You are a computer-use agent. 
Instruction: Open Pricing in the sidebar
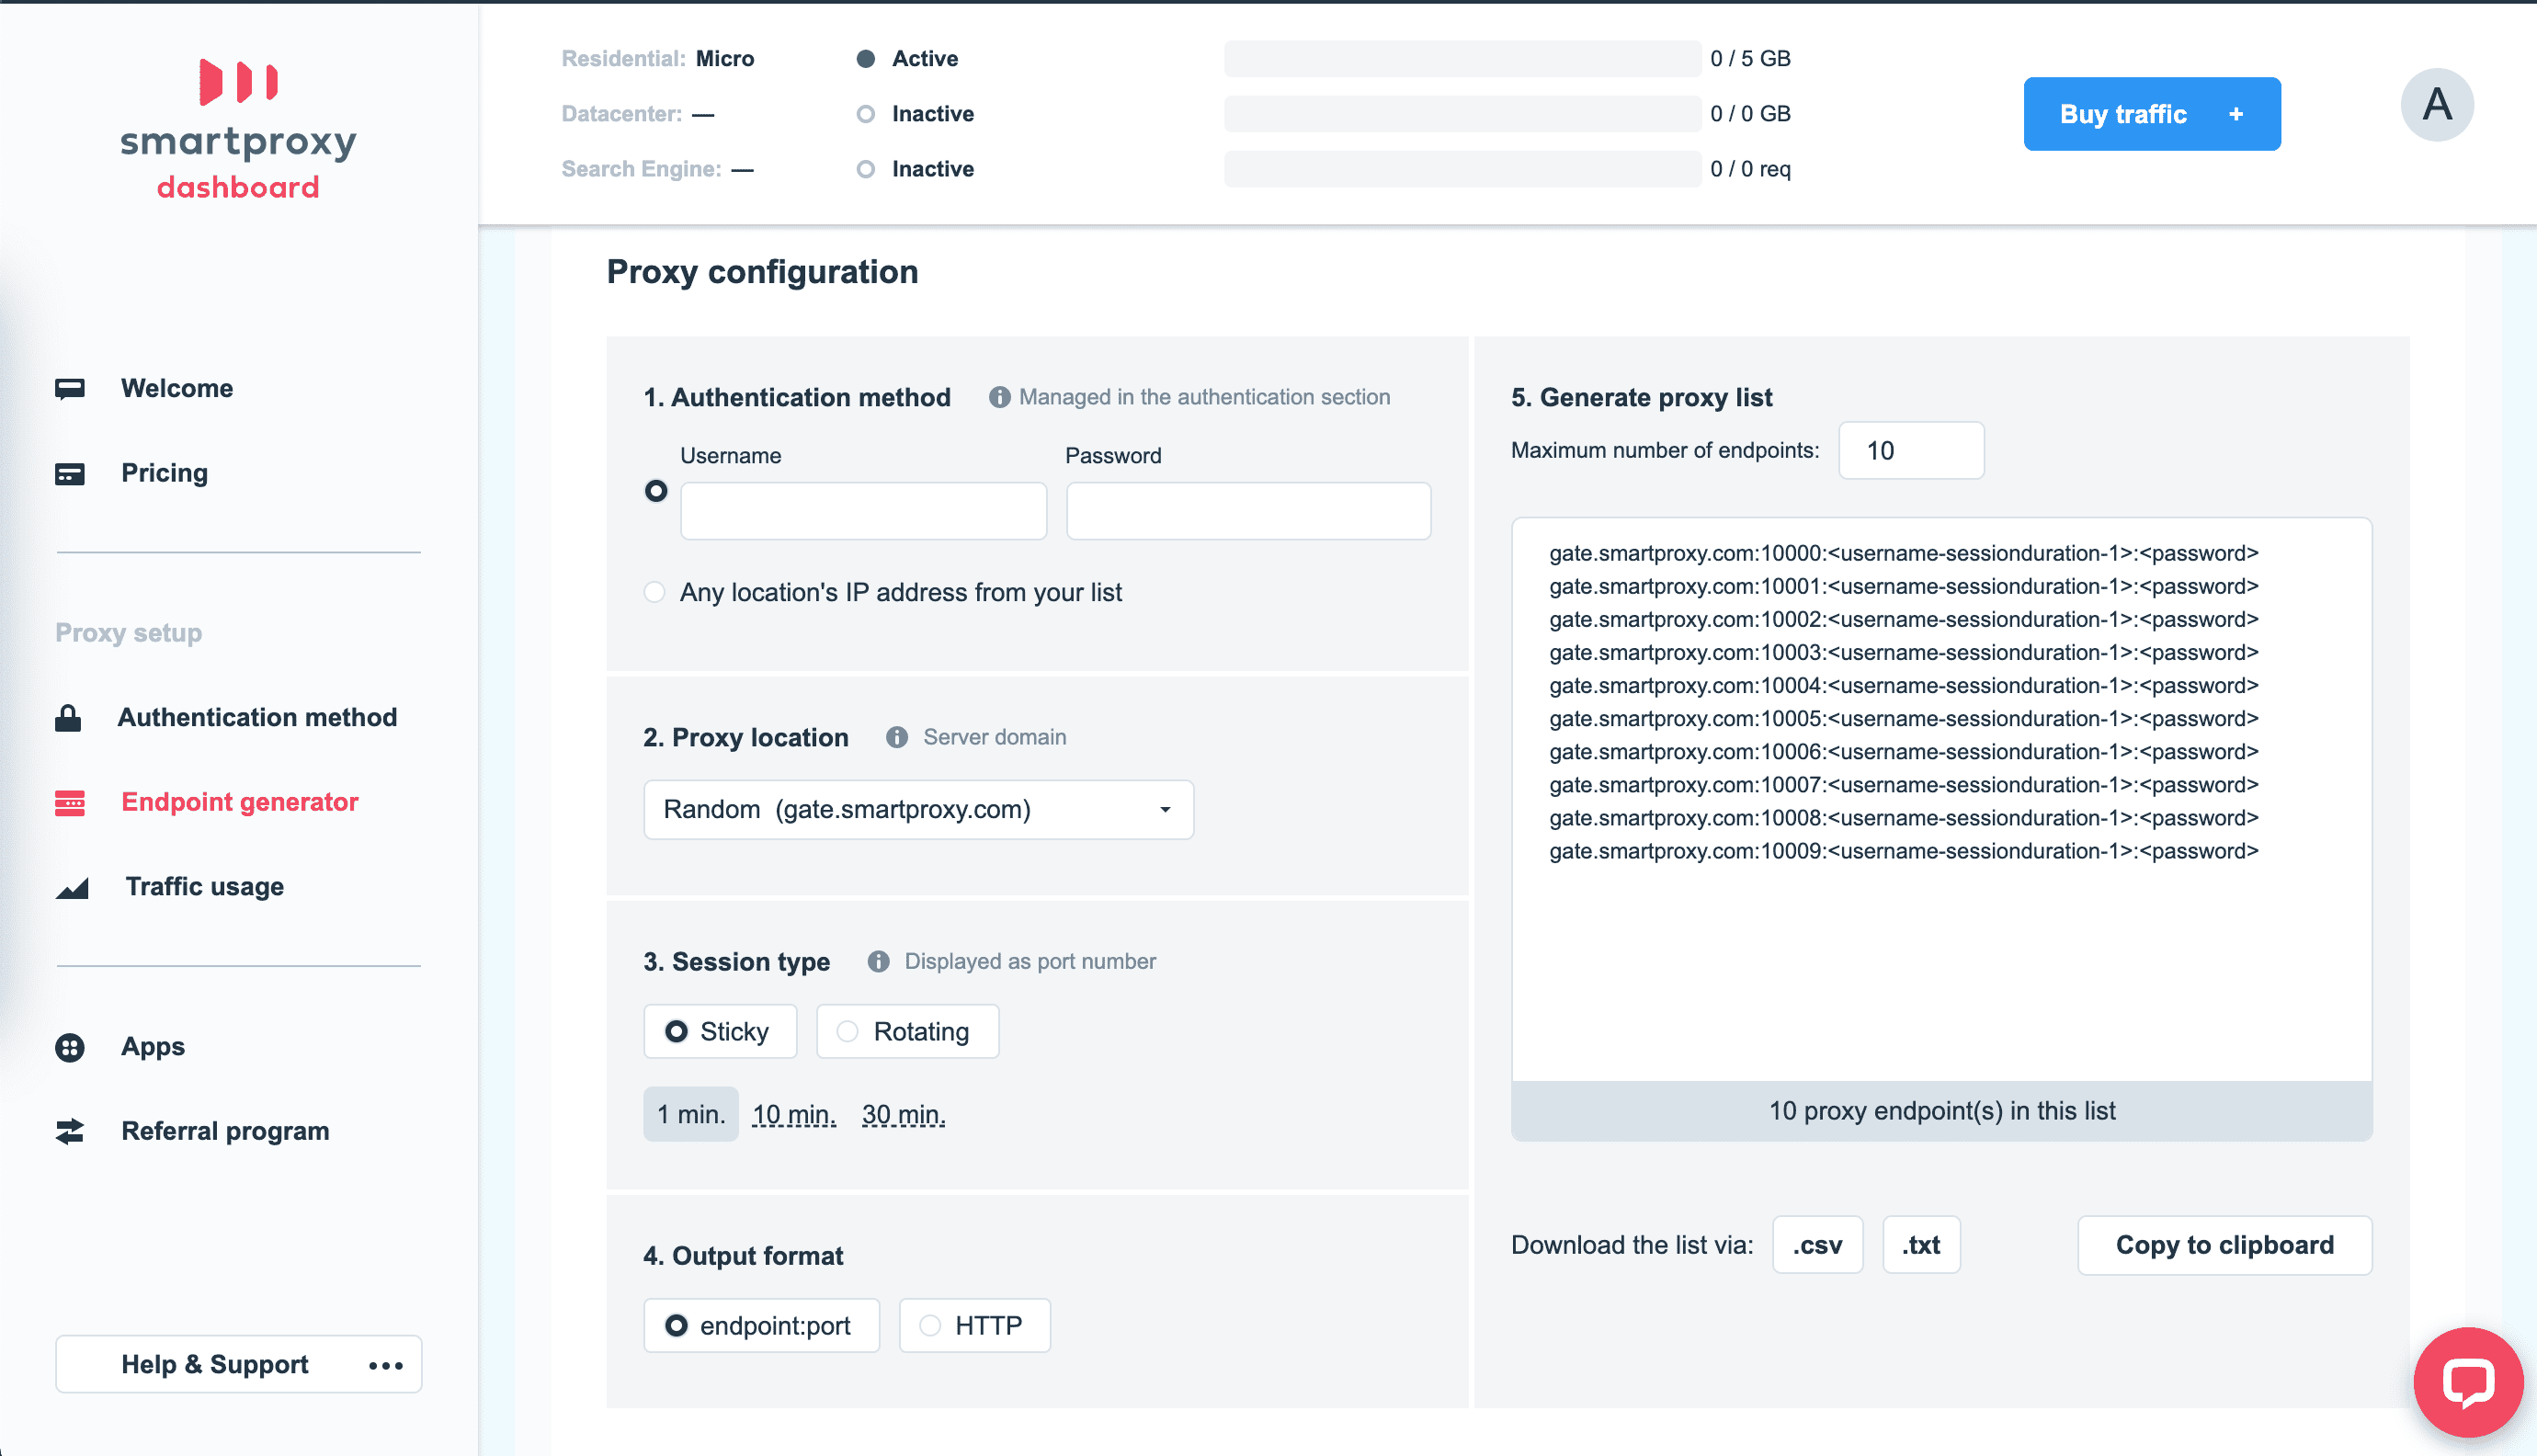coord(165,473)
